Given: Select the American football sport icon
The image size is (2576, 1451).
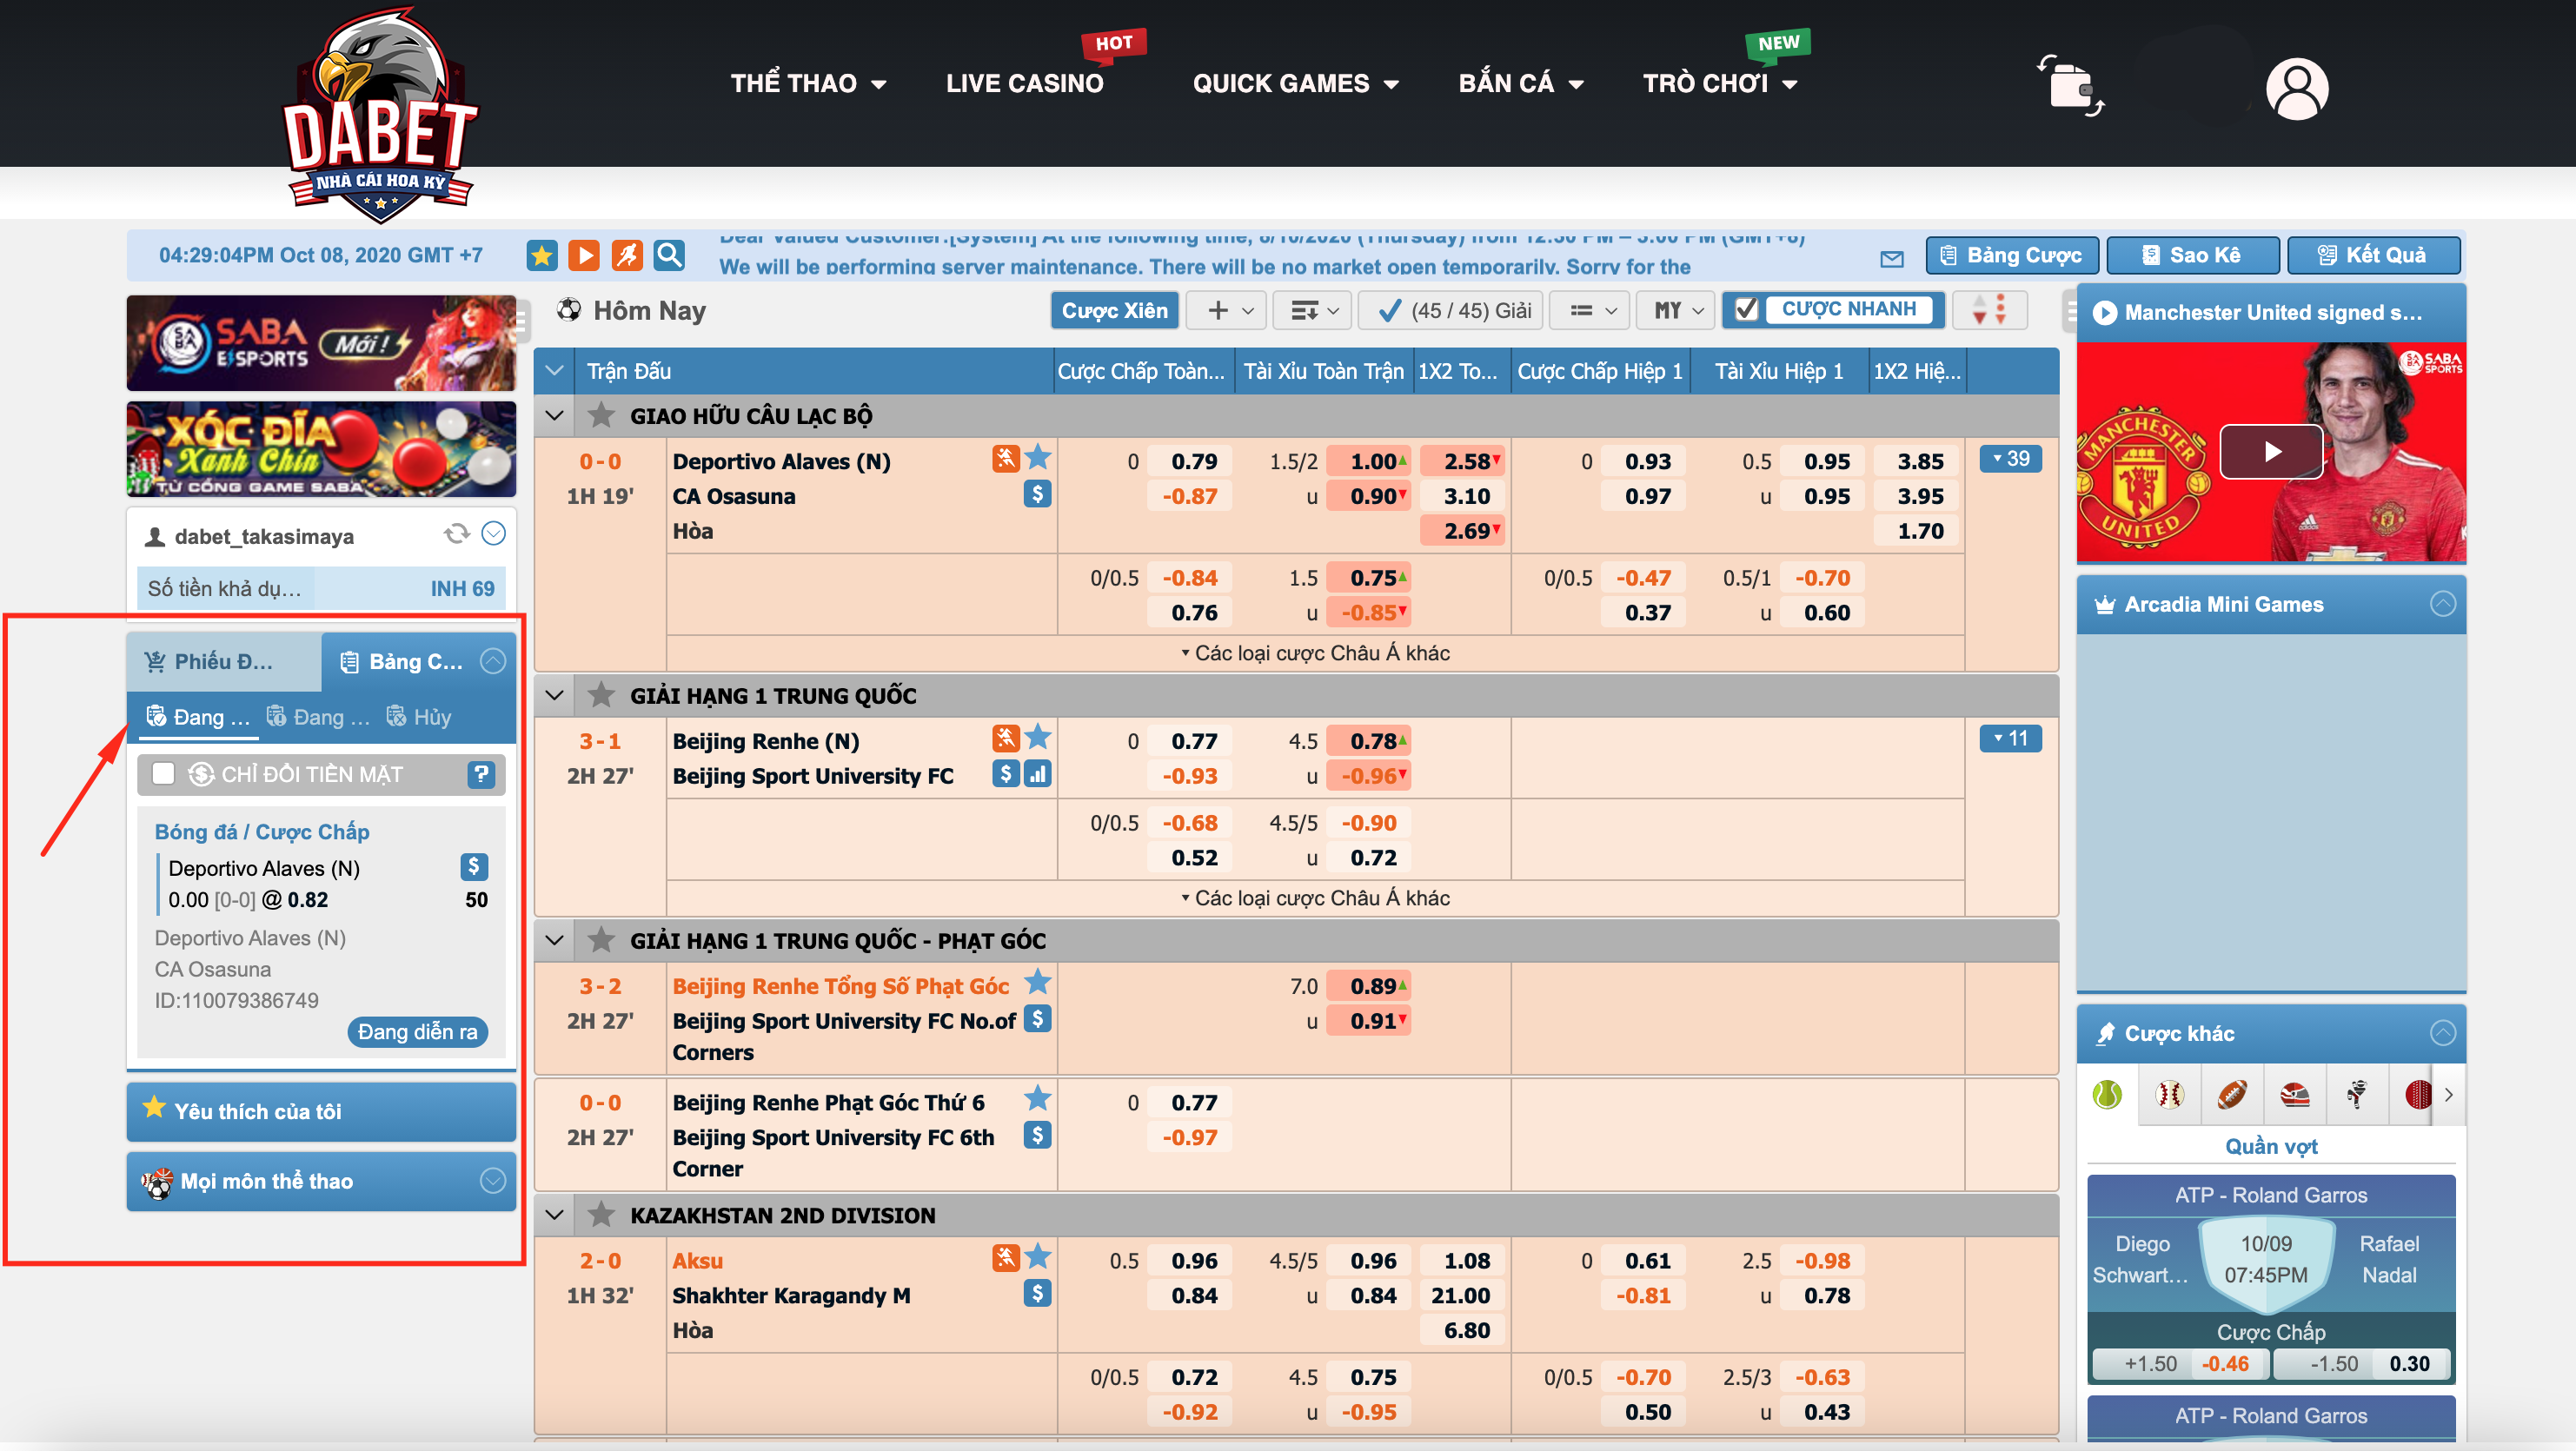Looking at the screenshot, I should click(x=2231, y=1095).
